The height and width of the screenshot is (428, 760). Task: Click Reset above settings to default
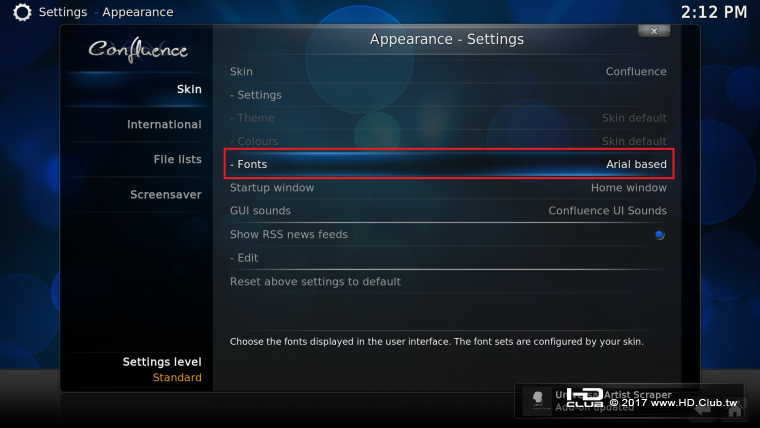coord(448,282)
